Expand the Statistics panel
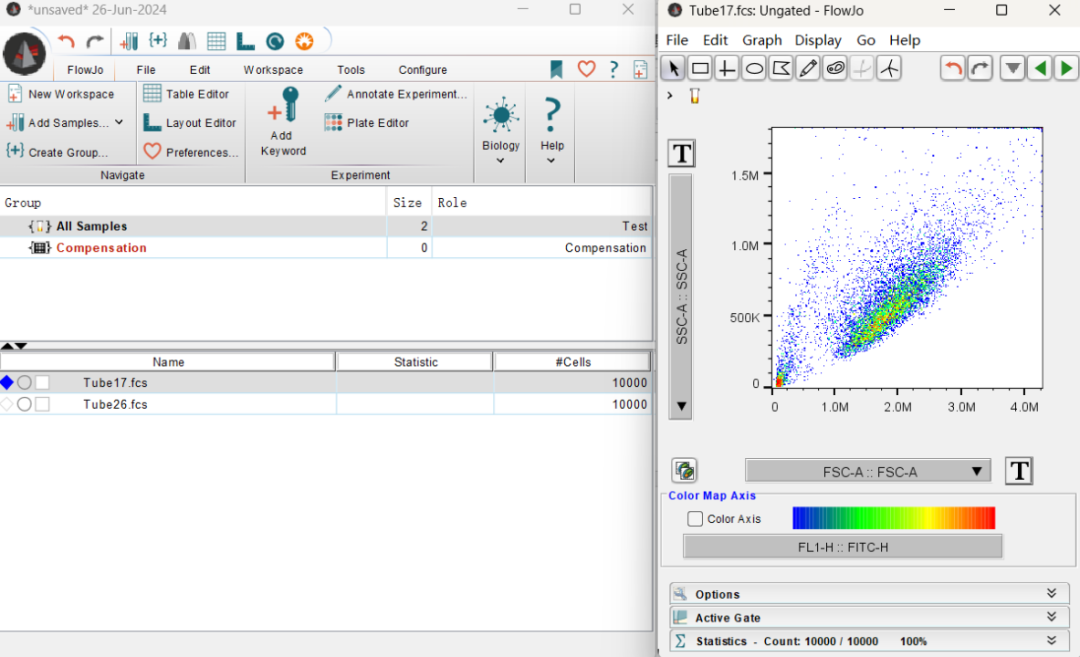 click(x=869, y=640)
